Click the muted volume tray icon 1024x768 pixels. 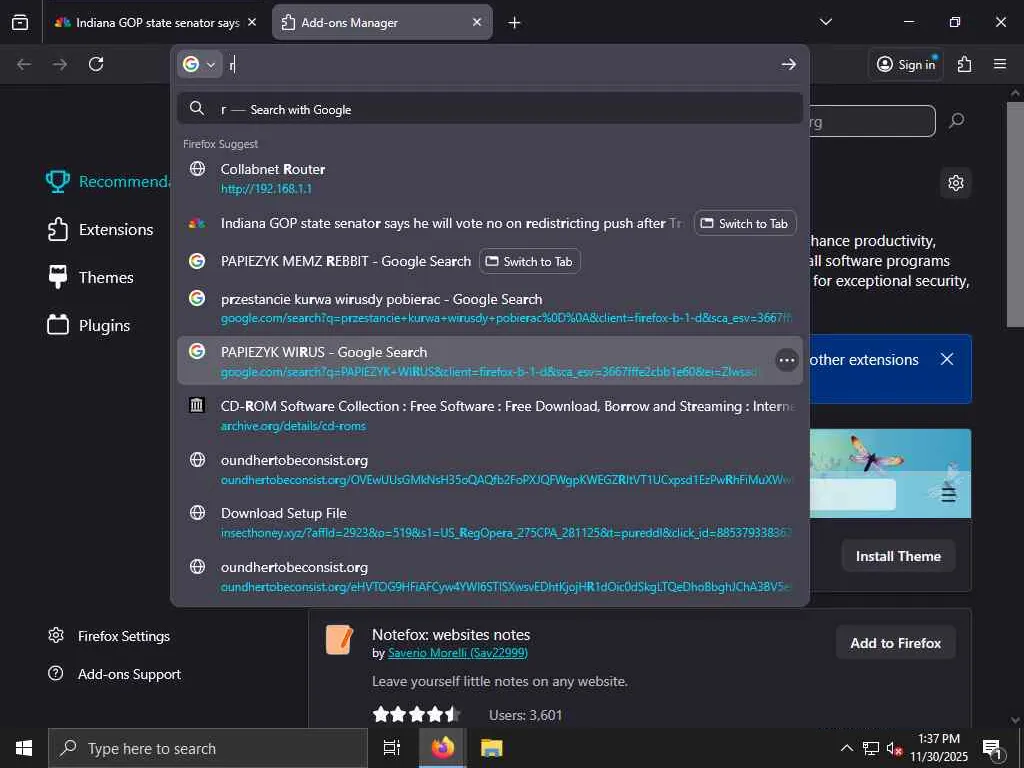click(895, 748)
